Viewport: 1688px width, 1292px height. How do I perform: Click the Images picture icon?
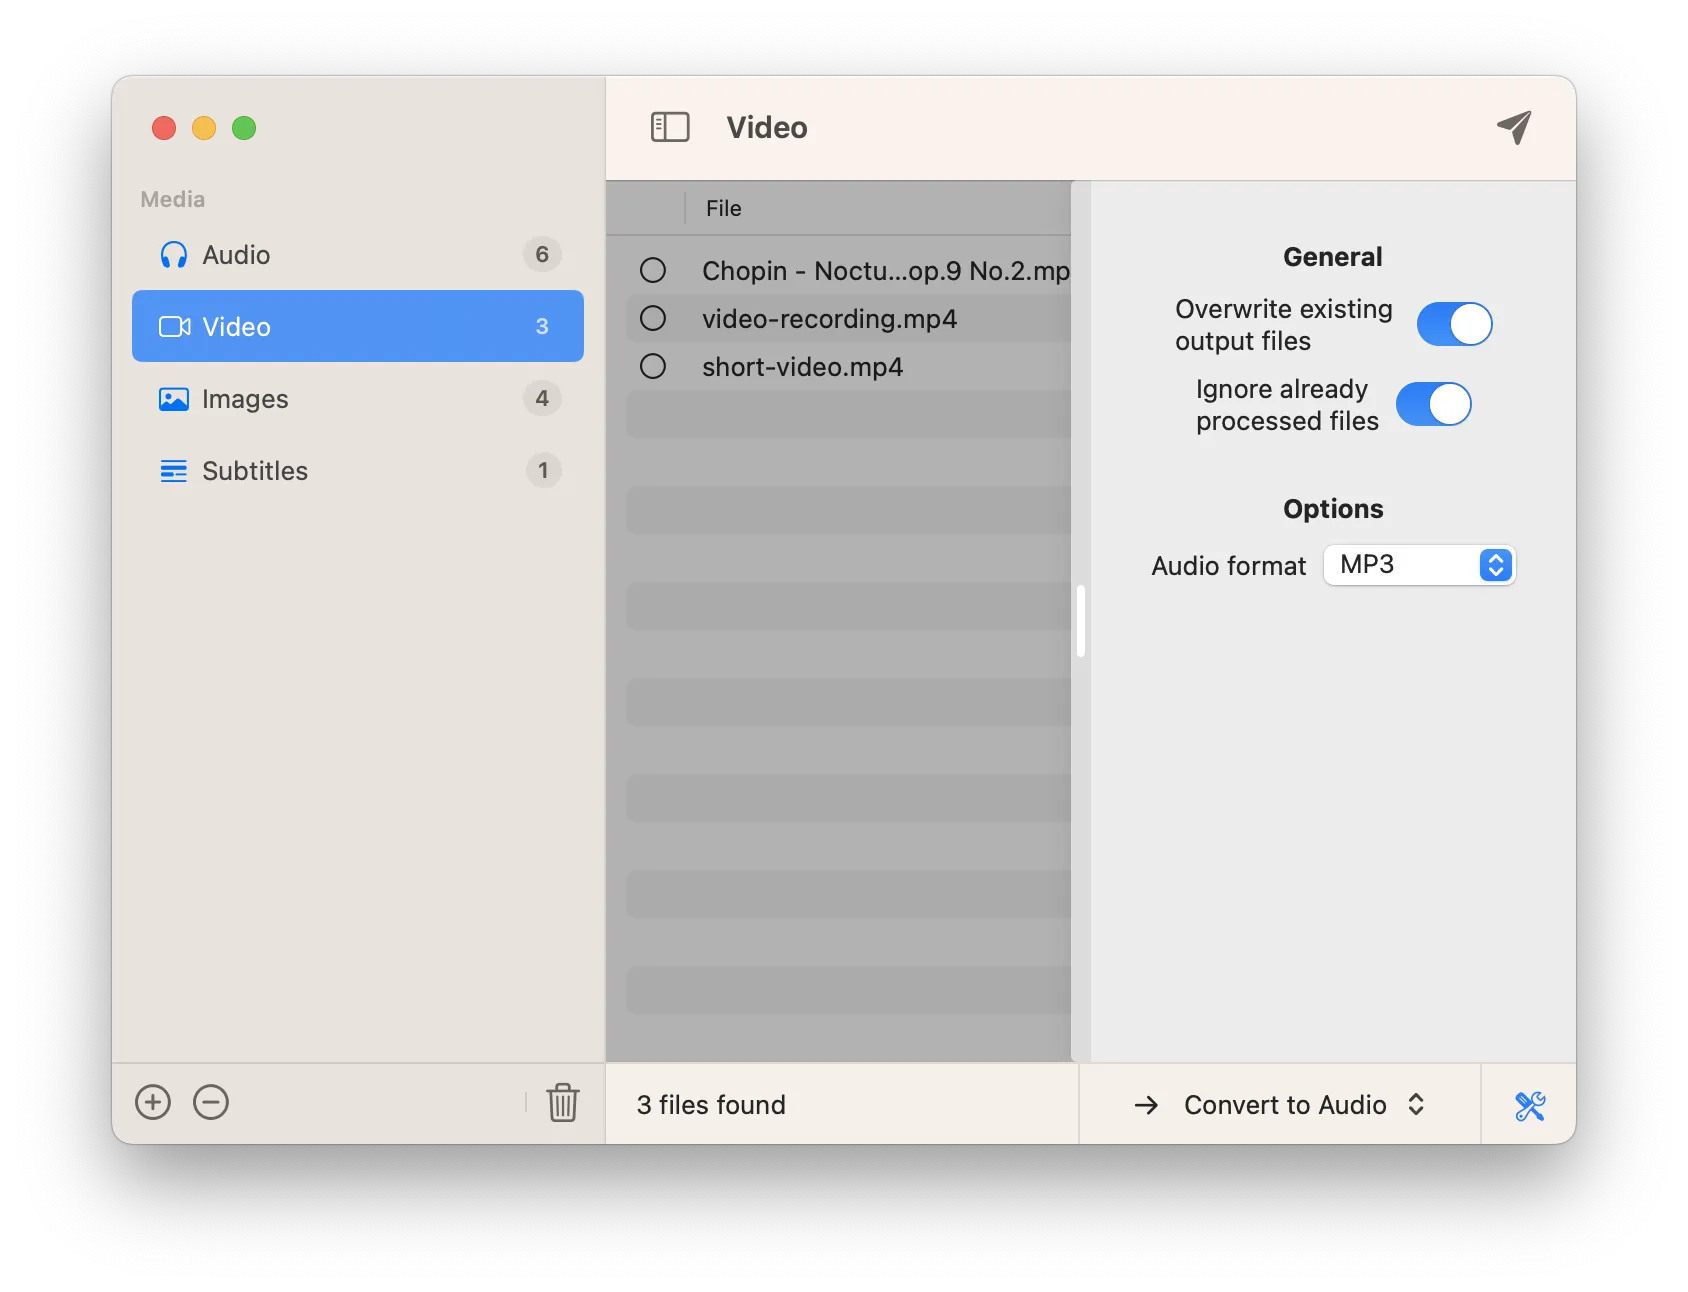(174, 399)
